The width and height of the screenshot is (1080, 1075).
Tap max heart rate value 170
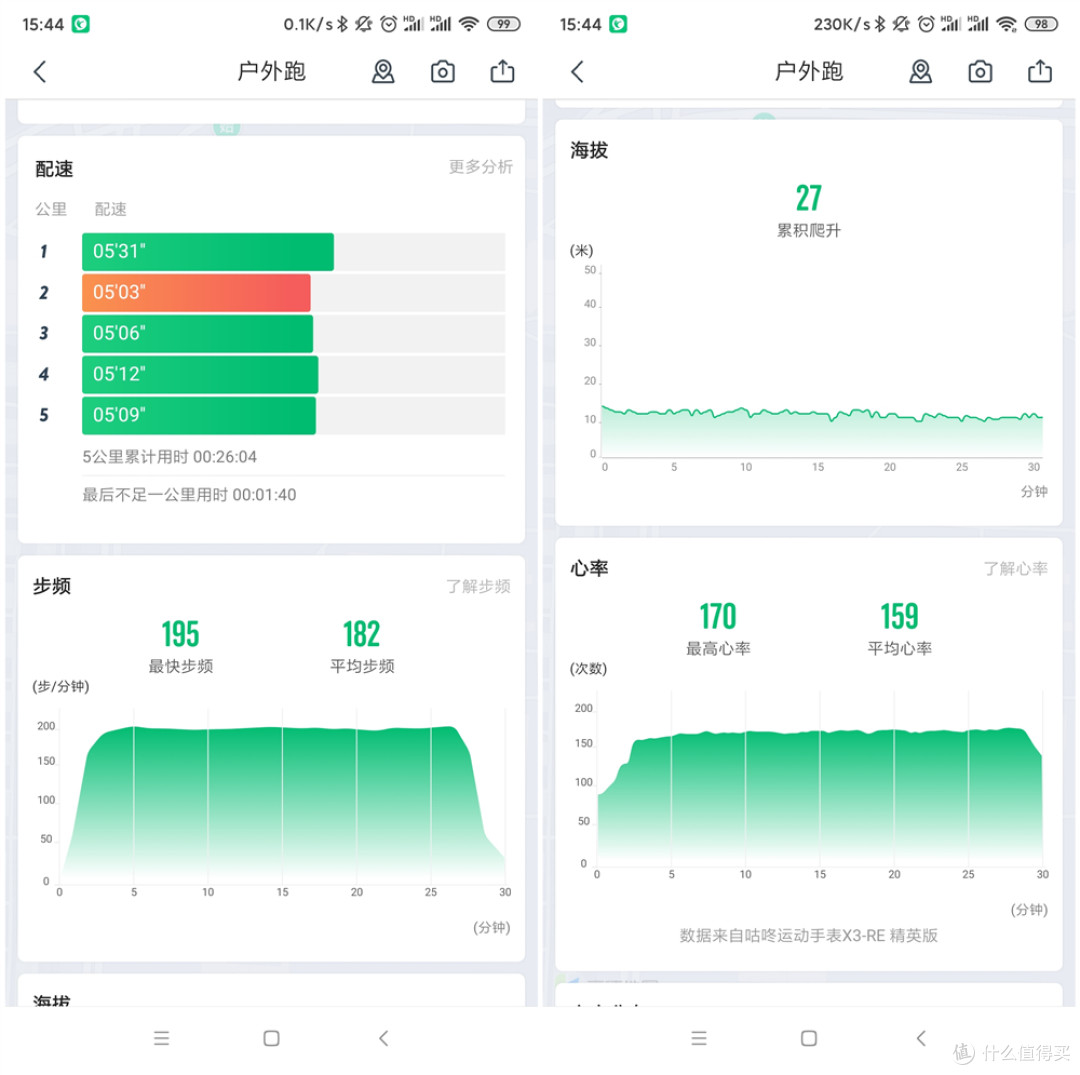[x=718, y=616]
